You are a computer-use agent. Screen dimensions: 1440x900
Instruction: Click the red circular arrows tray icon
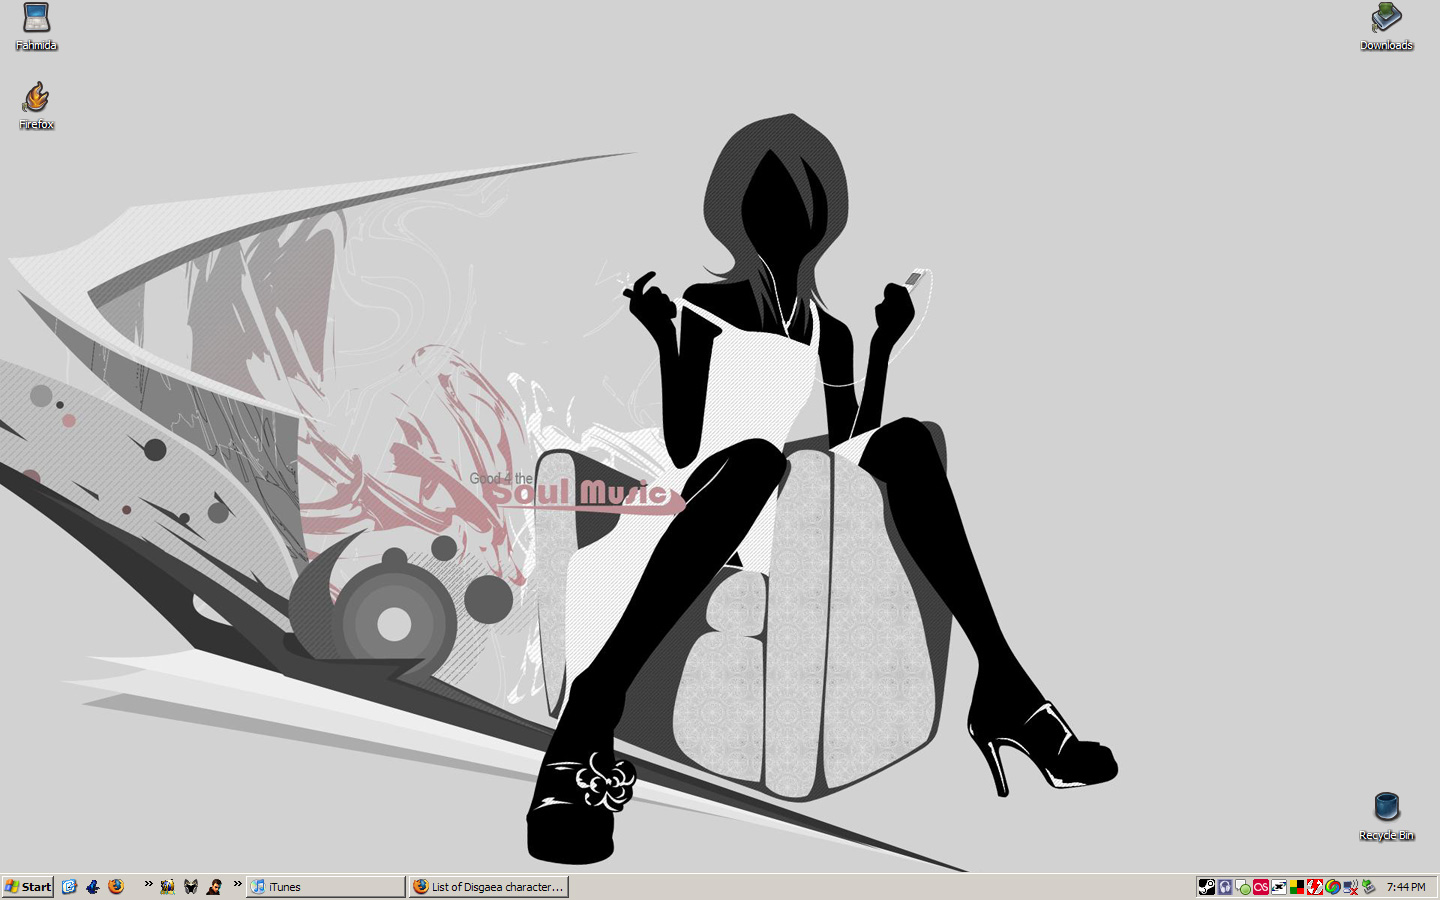tap(1315, 886)
